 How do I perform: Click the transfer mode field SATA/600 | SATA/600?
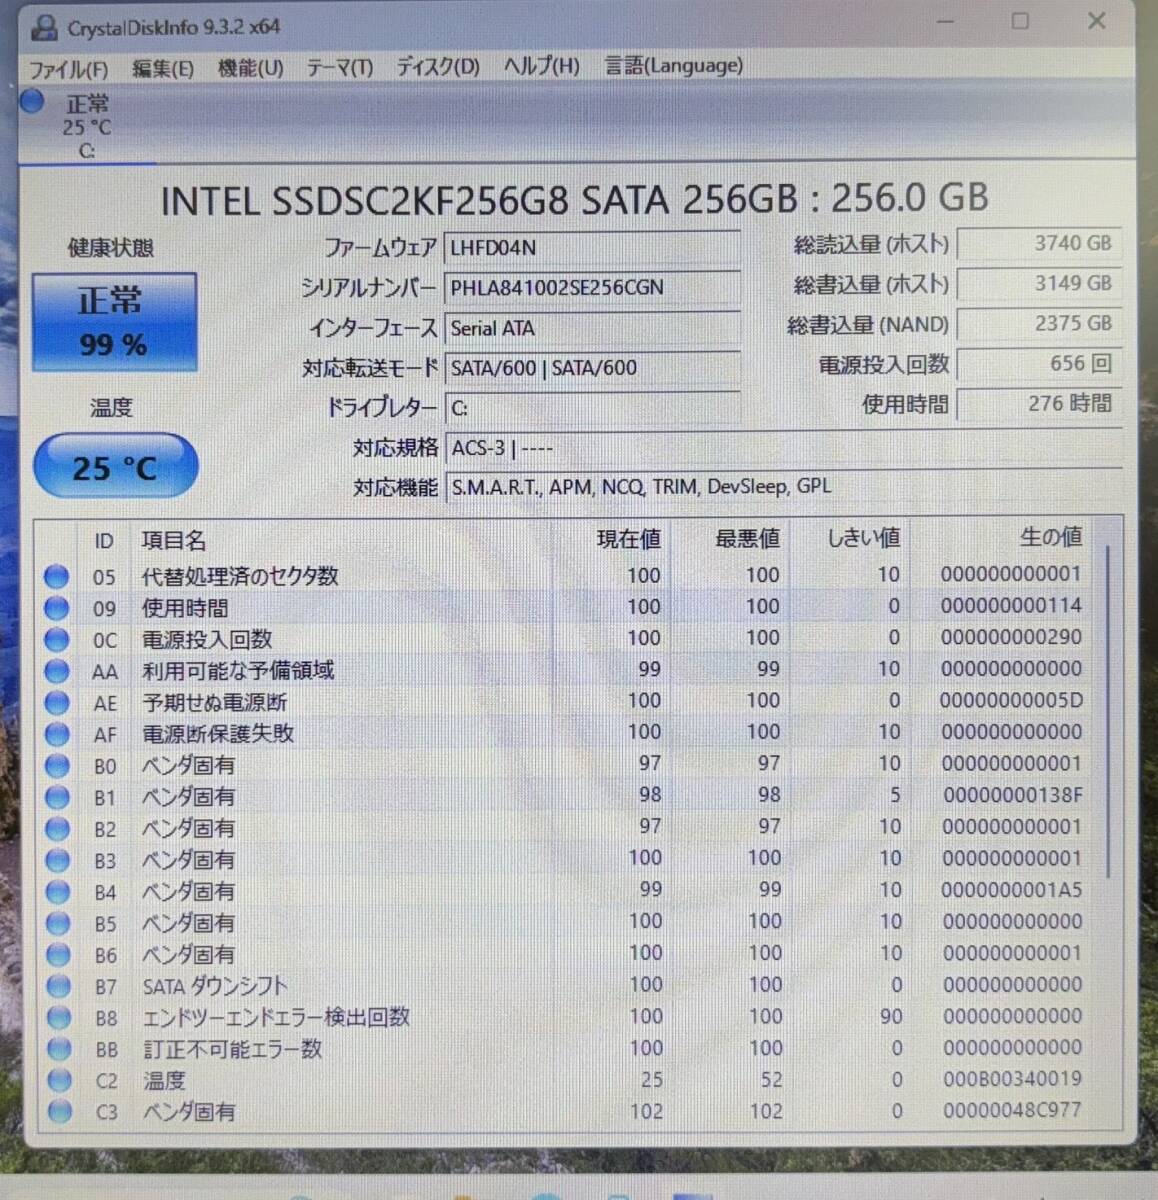(x=592, y=368)
